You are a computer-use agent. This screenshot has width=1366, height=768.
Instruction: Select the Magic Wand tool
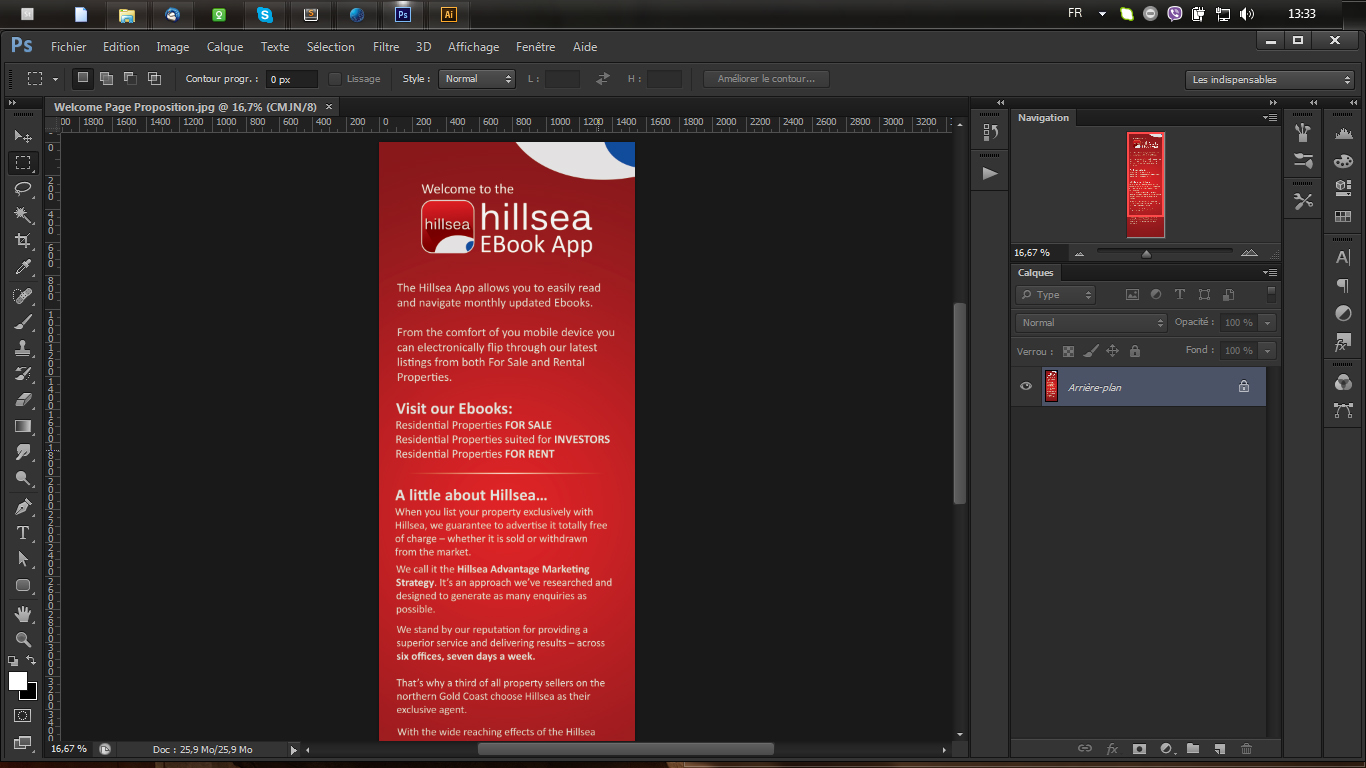pyautogui.click(x=23, y=214)
